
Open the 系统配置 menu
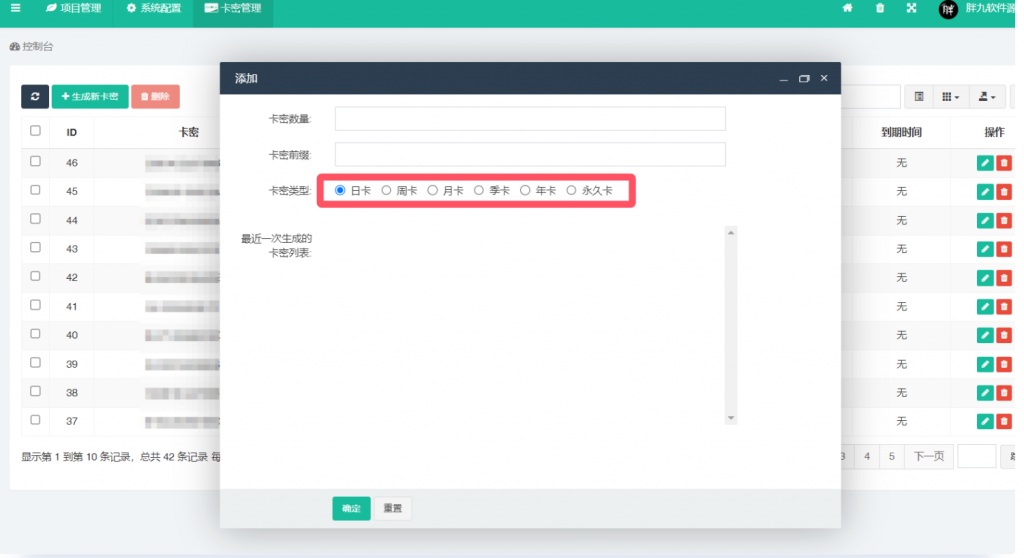point(153,8)
